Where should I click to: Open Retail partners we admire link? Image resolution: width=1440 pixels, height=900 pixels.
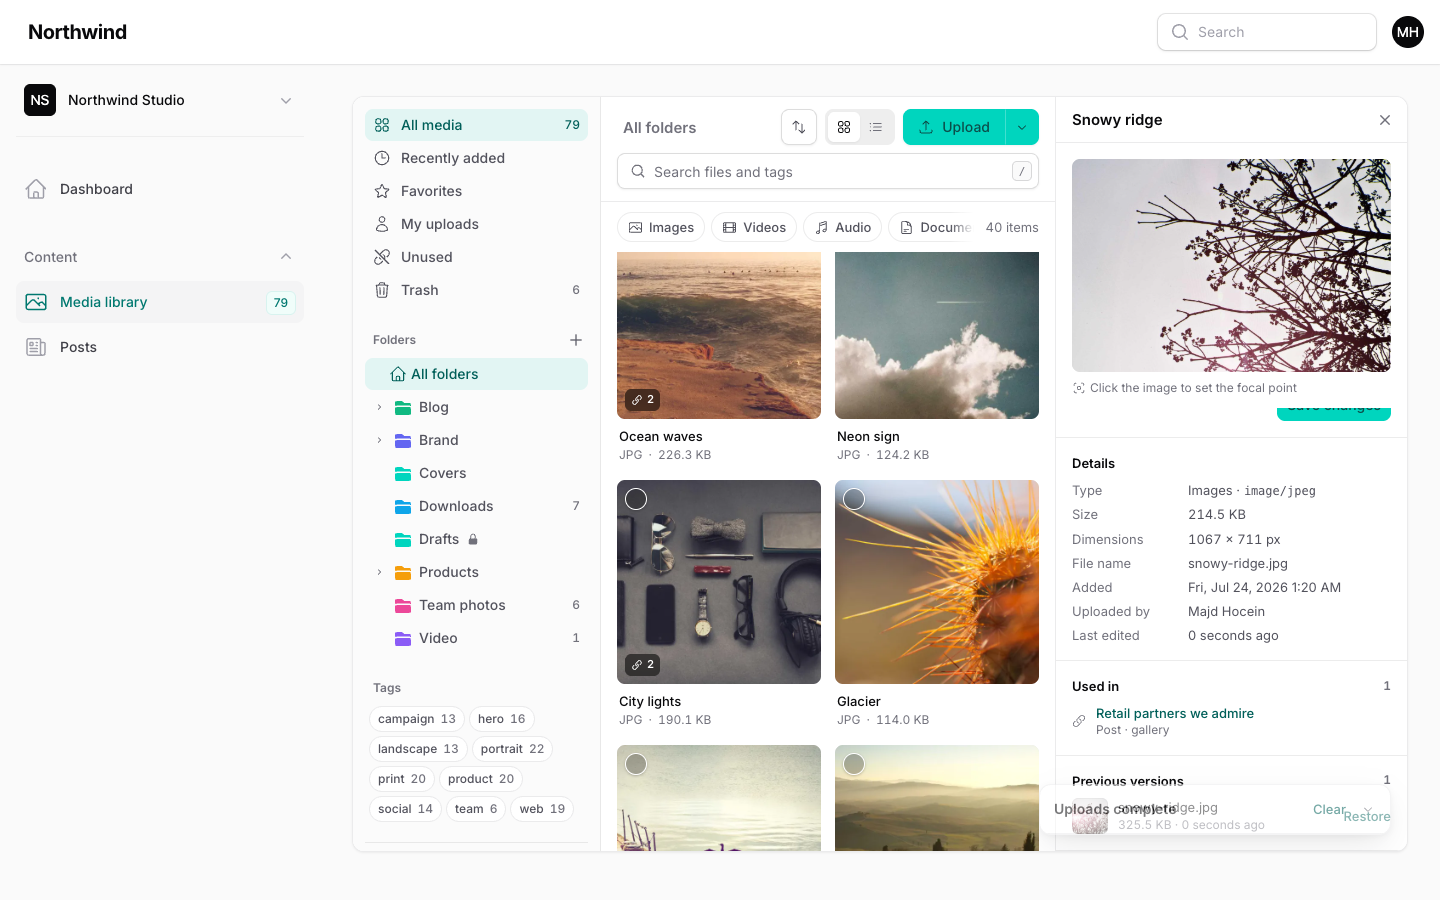(x=1175, y=713)
